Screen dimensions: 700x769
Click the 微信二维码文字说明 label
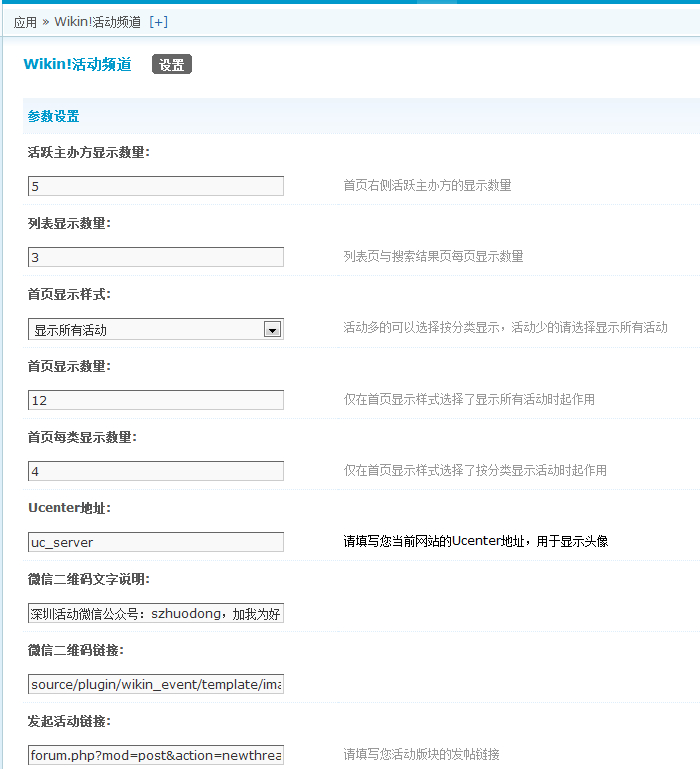click(x=89, y=579)
